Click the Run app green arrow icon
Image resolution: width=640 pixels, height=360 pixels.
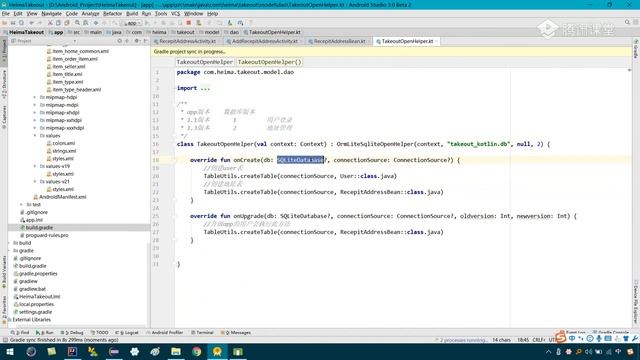click(147, 23)
